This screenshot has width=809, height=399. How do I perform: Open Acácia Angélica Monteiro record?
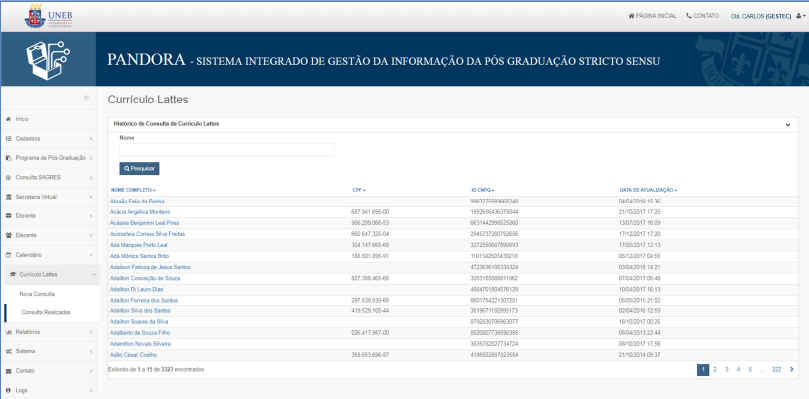click(x=140, y=212)
